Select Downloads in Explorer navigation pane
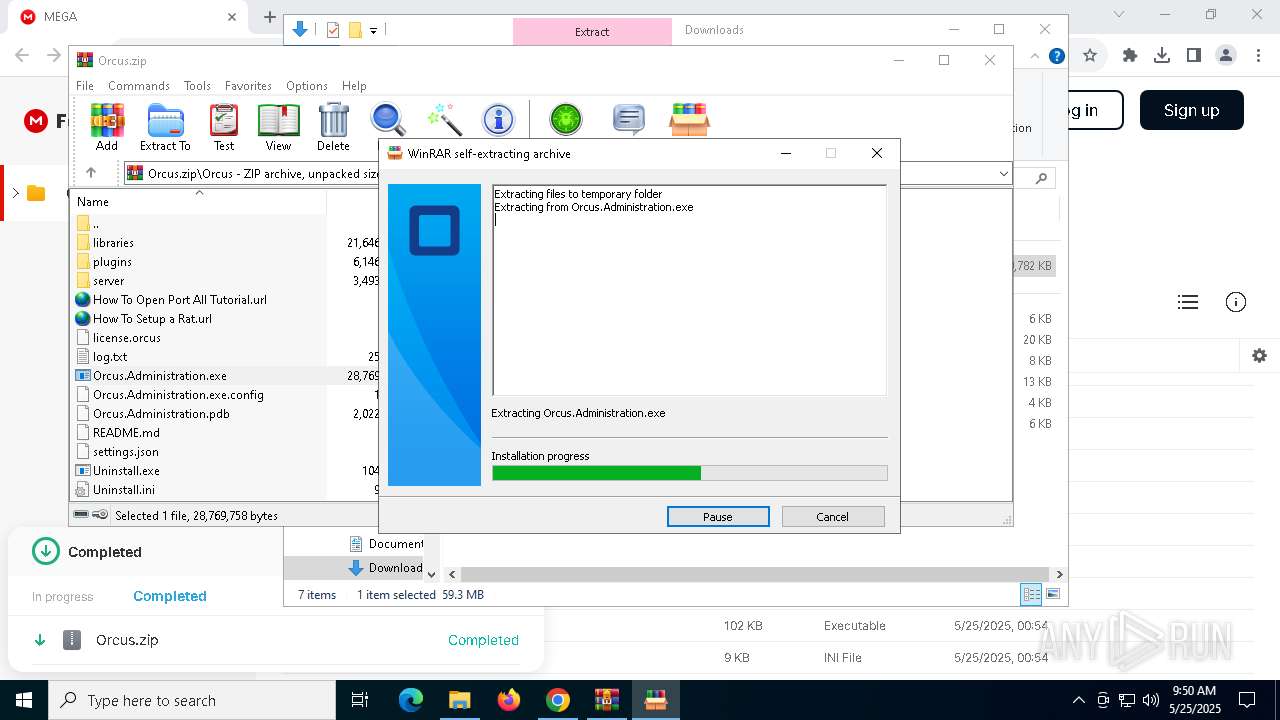The height and width of the screenshot is (720, 1280). 385,567
